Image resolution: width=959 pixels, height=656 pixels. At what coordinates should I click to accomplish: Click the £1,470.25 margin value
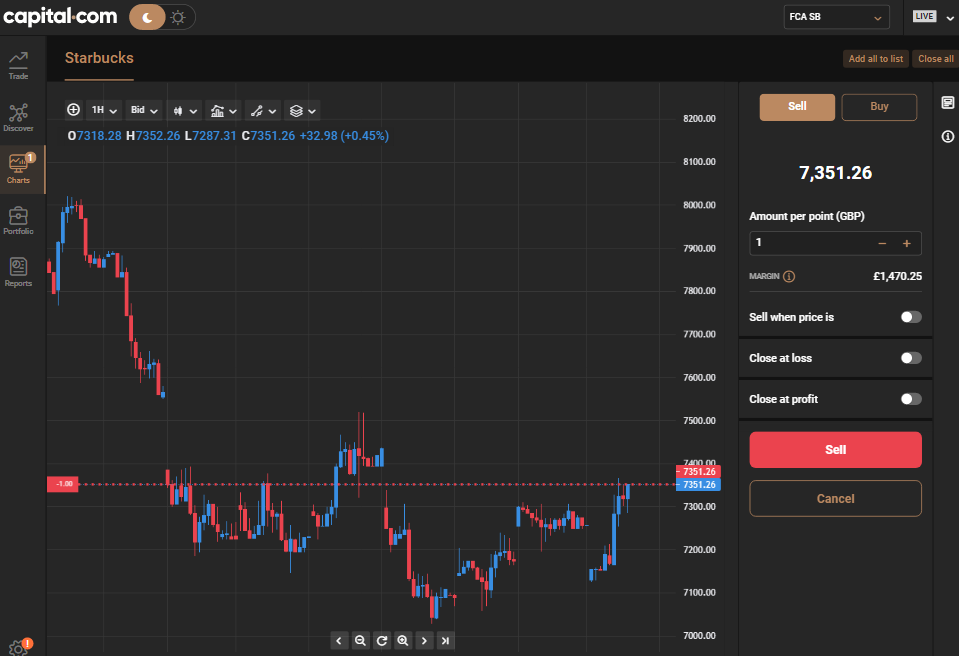(x=897, y=276)
